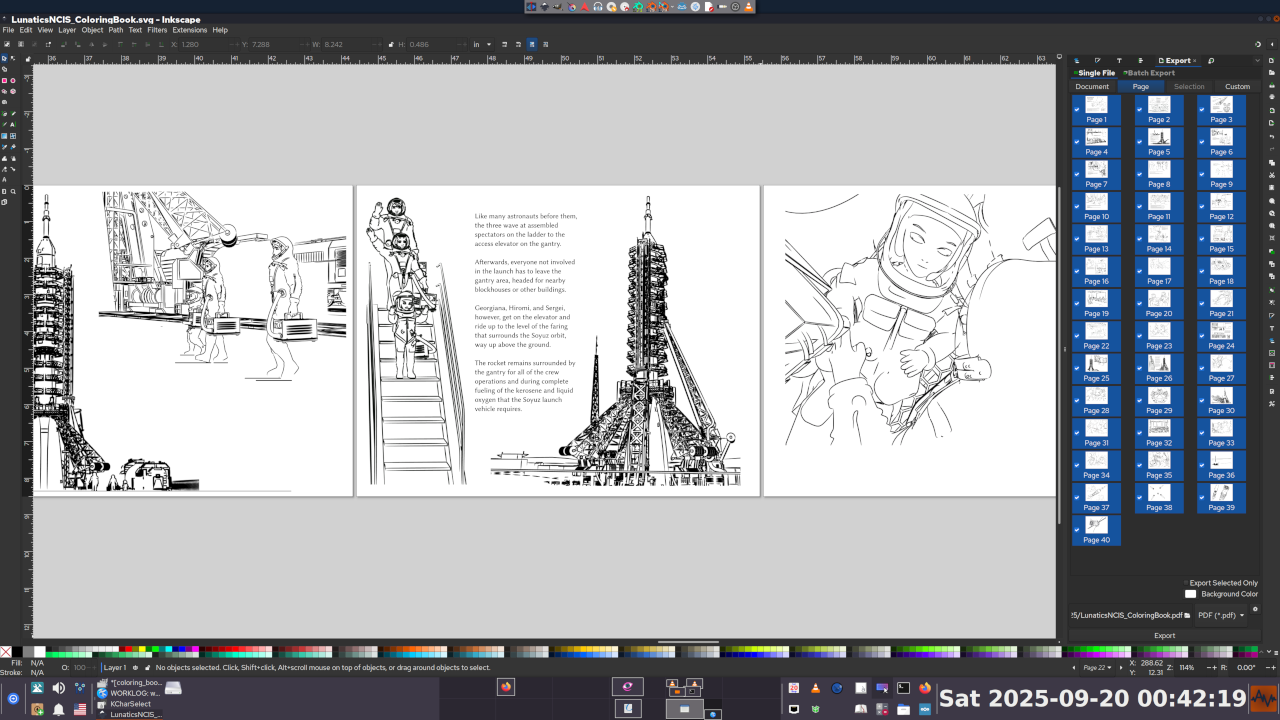The image size is (1280, 720).
Task: Click the lock width/height ratio icon
Action: coord(390,44)
